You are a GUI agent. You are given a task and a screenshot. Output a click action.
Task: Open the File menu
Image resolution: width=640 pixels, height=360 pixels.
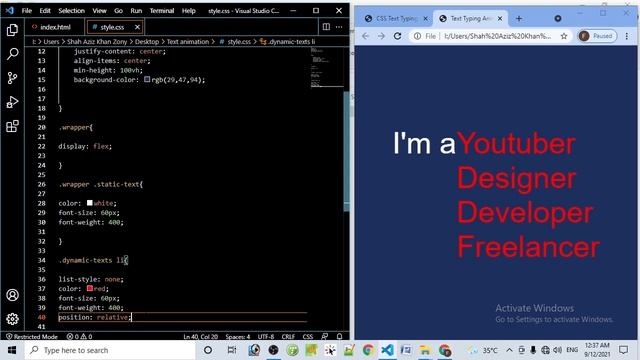click(x=27, y=11)
